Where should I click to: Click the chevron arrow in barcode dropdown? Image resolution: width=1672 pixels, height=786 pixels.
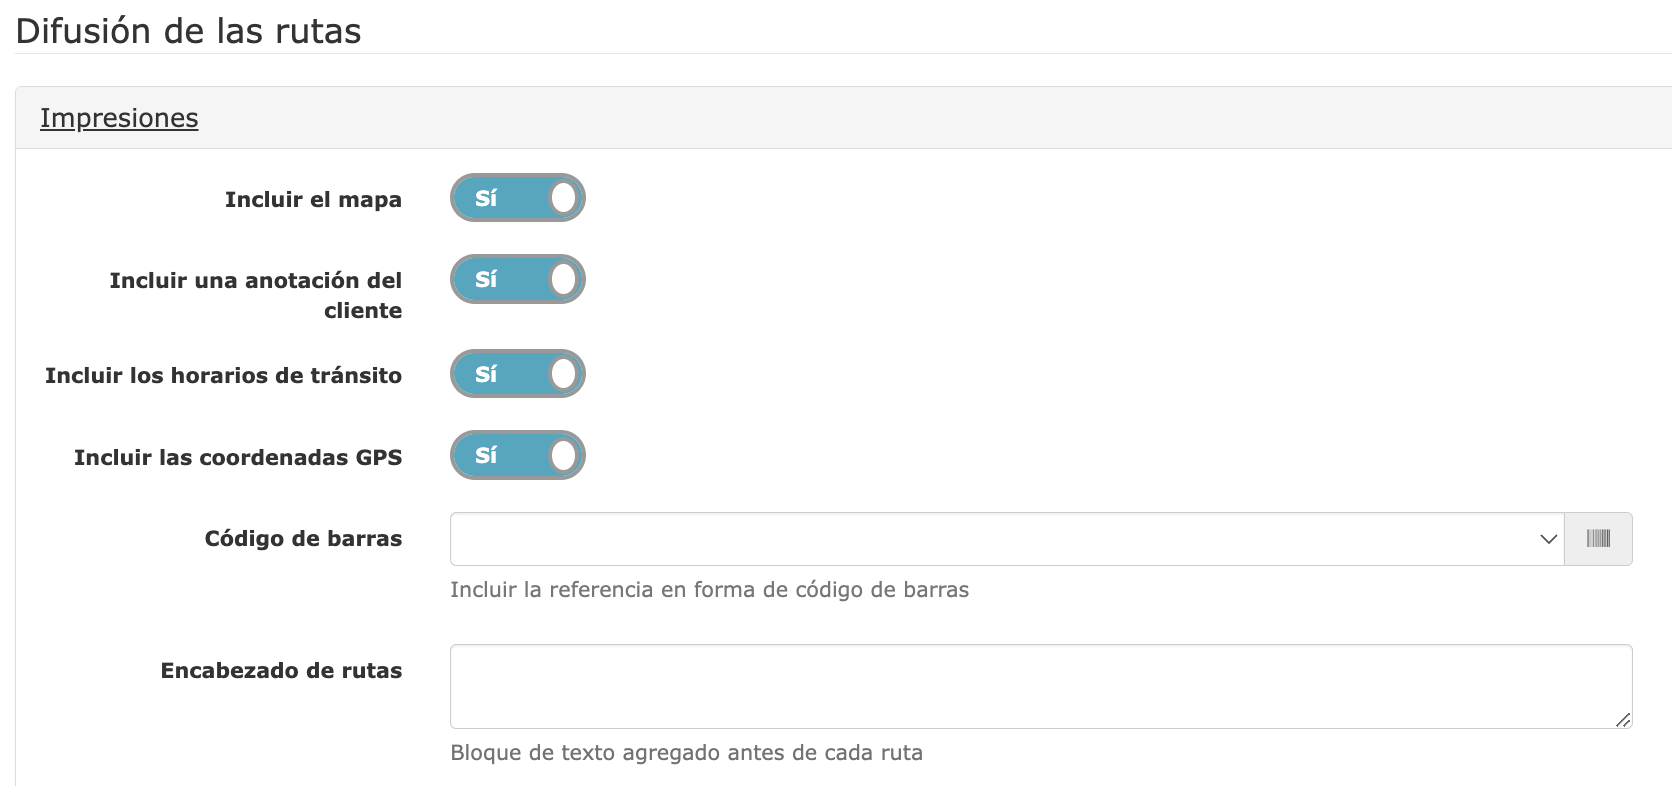coord(1548,539)
